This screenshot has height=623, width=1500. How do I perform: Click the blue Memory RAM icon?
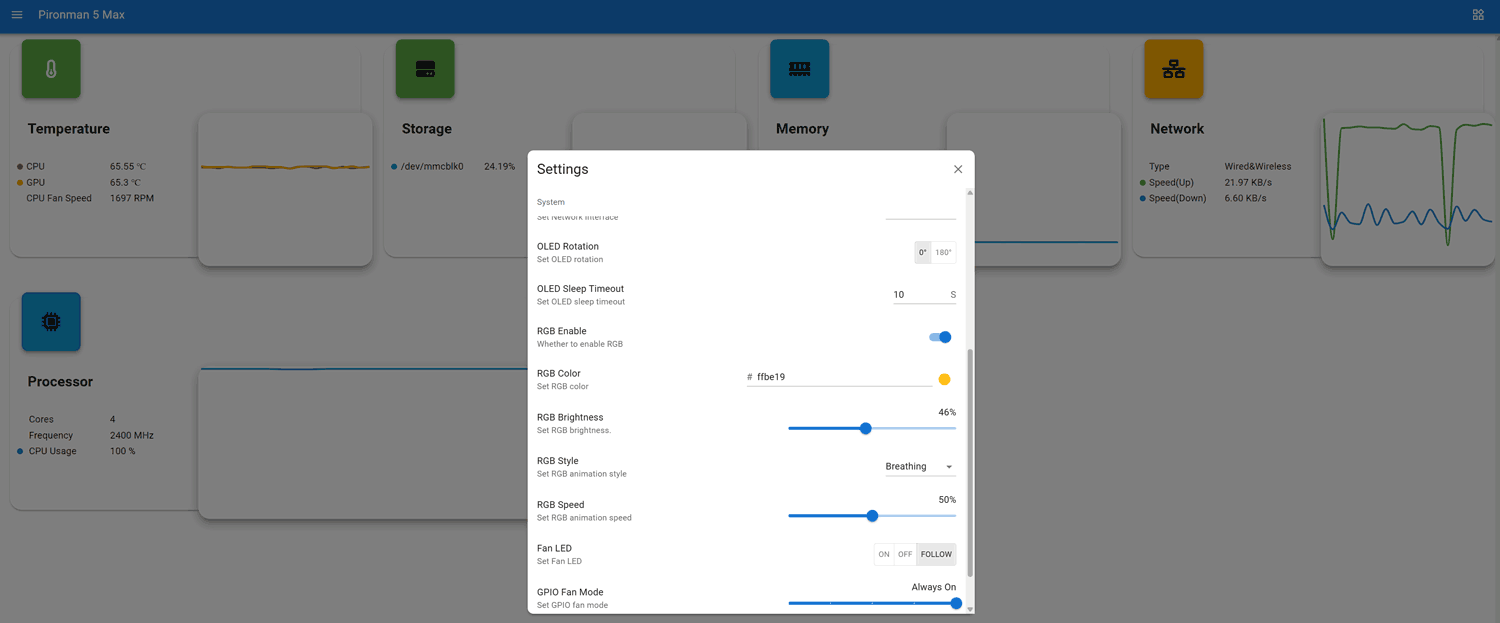coord(799,69)
